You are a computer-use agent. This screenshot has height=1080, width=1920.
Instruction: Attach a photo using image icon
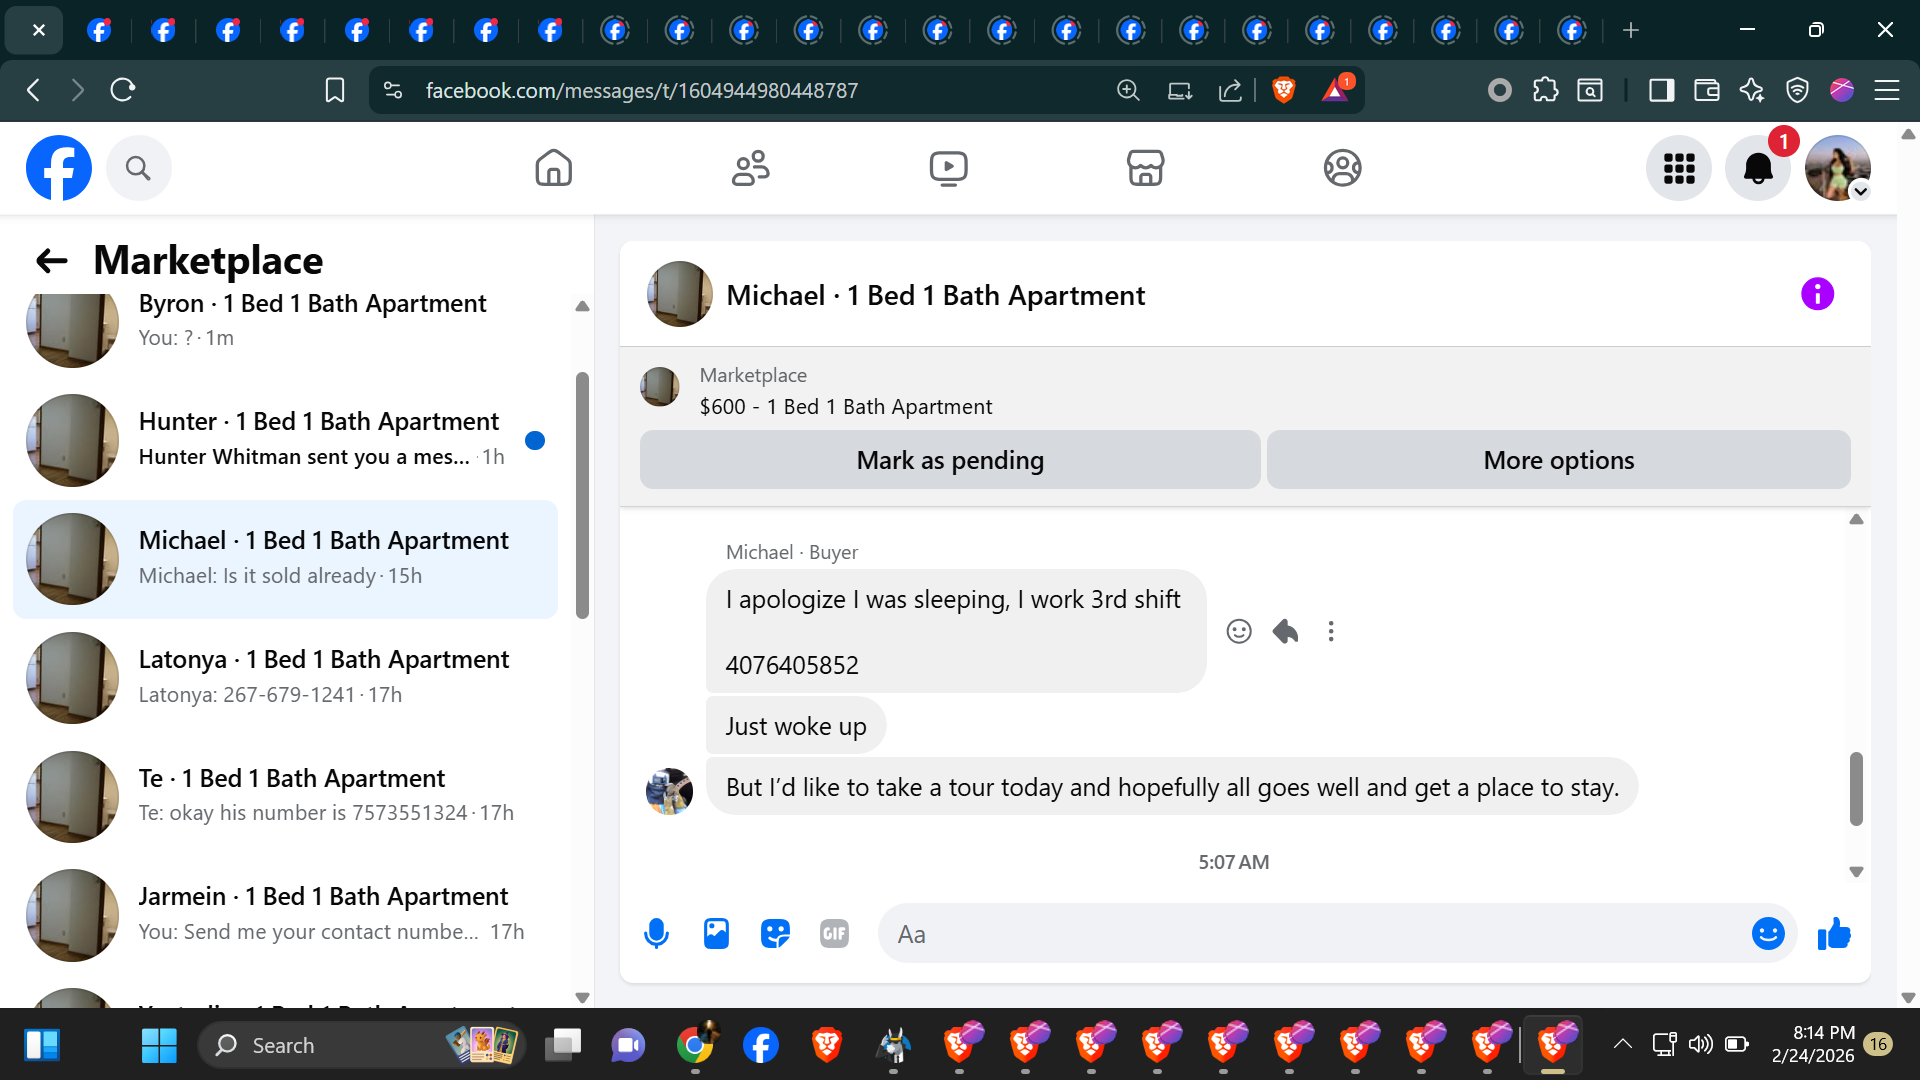[x=716, y=934]
